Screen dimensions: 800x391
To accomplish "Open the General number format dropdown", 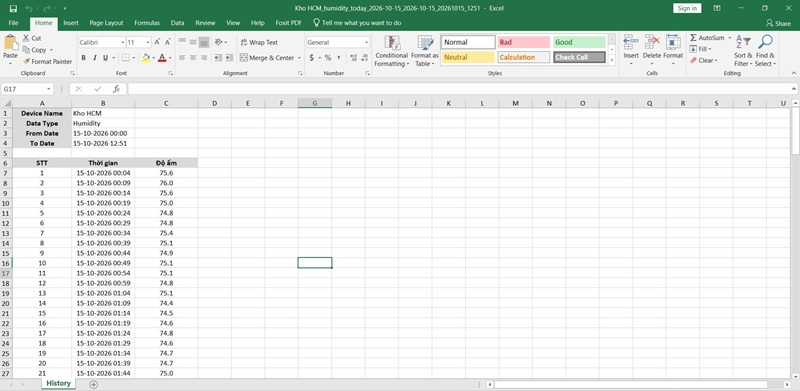I will [x=366, y=42].
